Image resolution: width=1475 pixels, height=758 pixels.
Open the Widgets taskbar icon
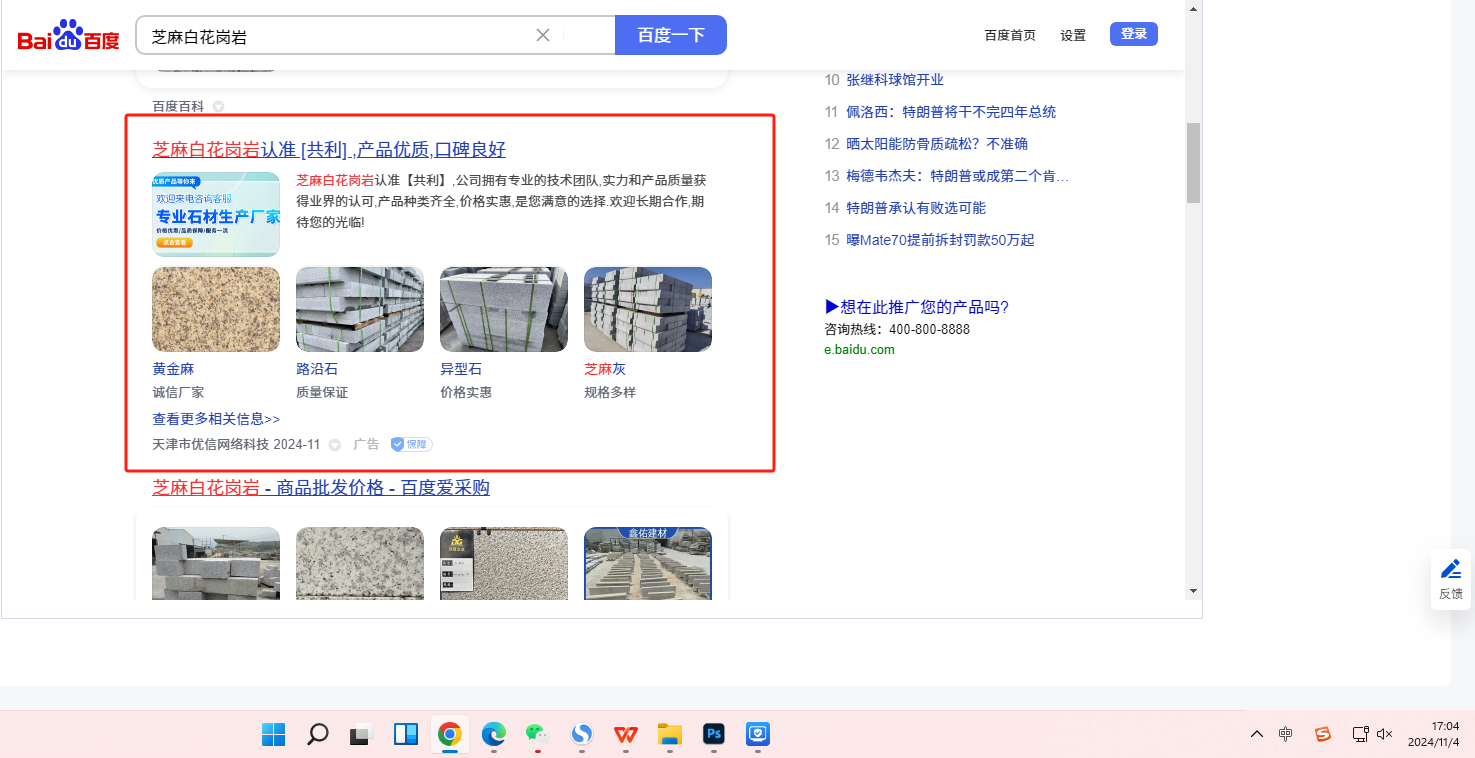click(405, 735)
